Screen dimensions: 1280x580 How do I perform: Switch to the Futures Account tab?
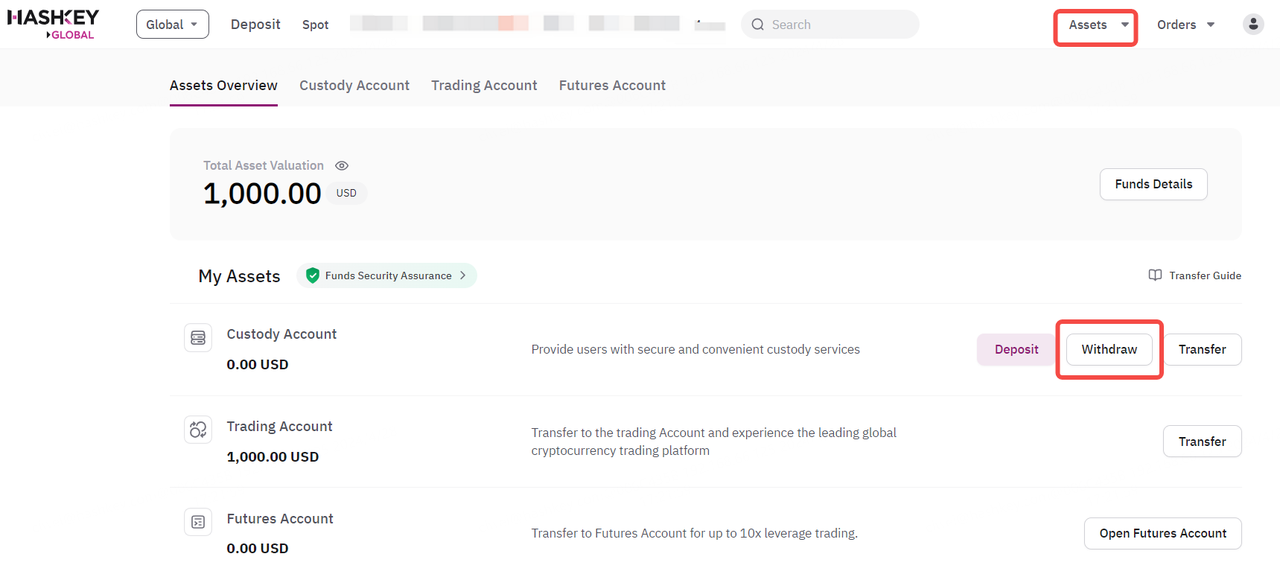[x=612, y=86]
